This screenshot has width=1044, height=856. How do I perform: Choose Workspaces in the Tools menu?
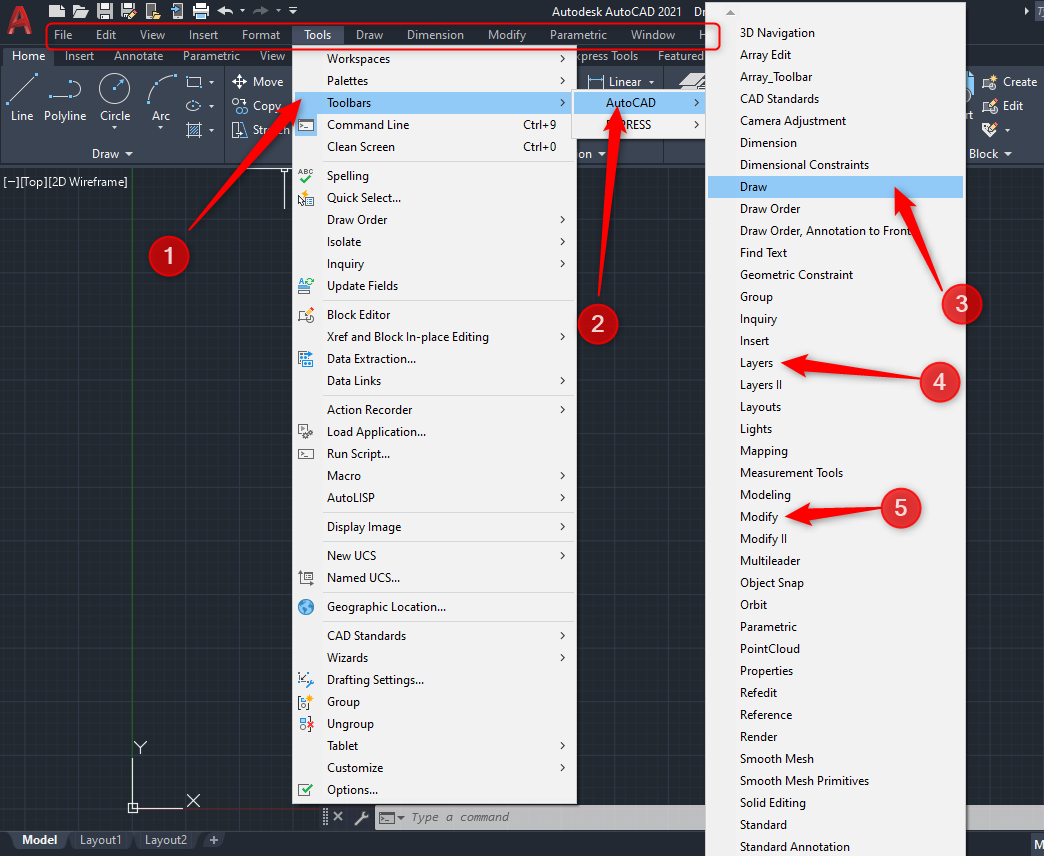[434, 59]
